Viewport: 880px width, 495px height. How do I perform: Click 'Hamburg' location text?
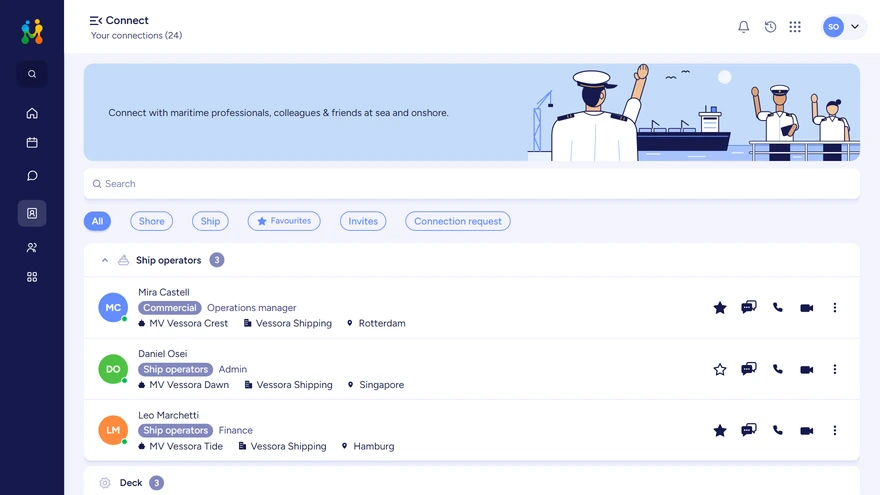click(374, 446)
